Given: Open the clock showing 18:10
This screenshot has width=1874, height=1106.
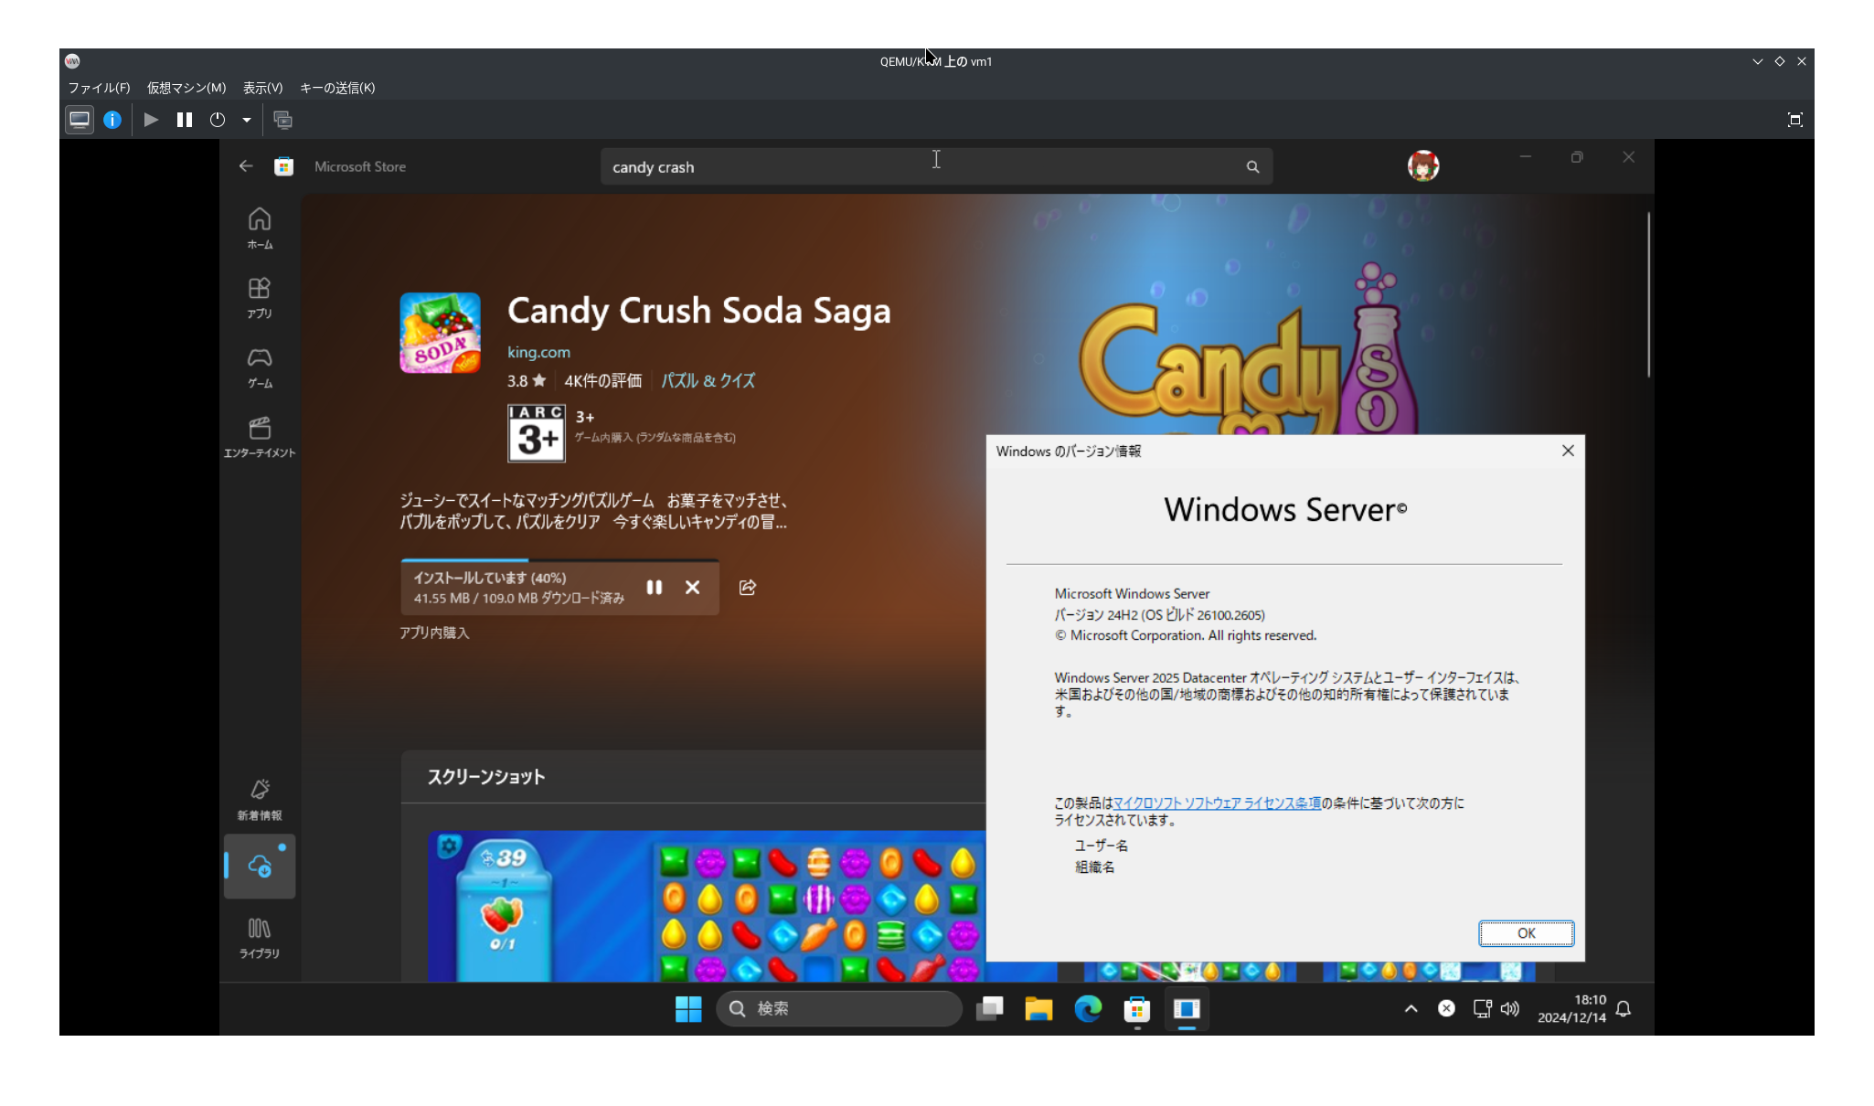Looking at the screenshot, I should (x=1572, y=1009).
